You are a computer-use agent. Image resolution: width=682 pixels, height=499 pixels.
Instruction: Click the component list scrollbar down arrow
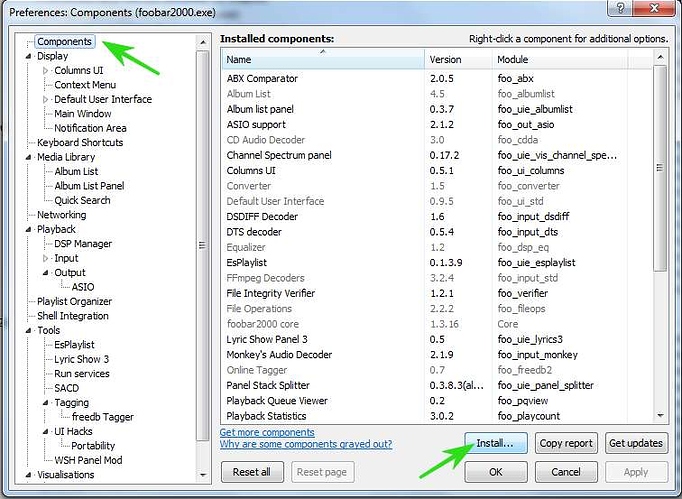pos(660,416)
